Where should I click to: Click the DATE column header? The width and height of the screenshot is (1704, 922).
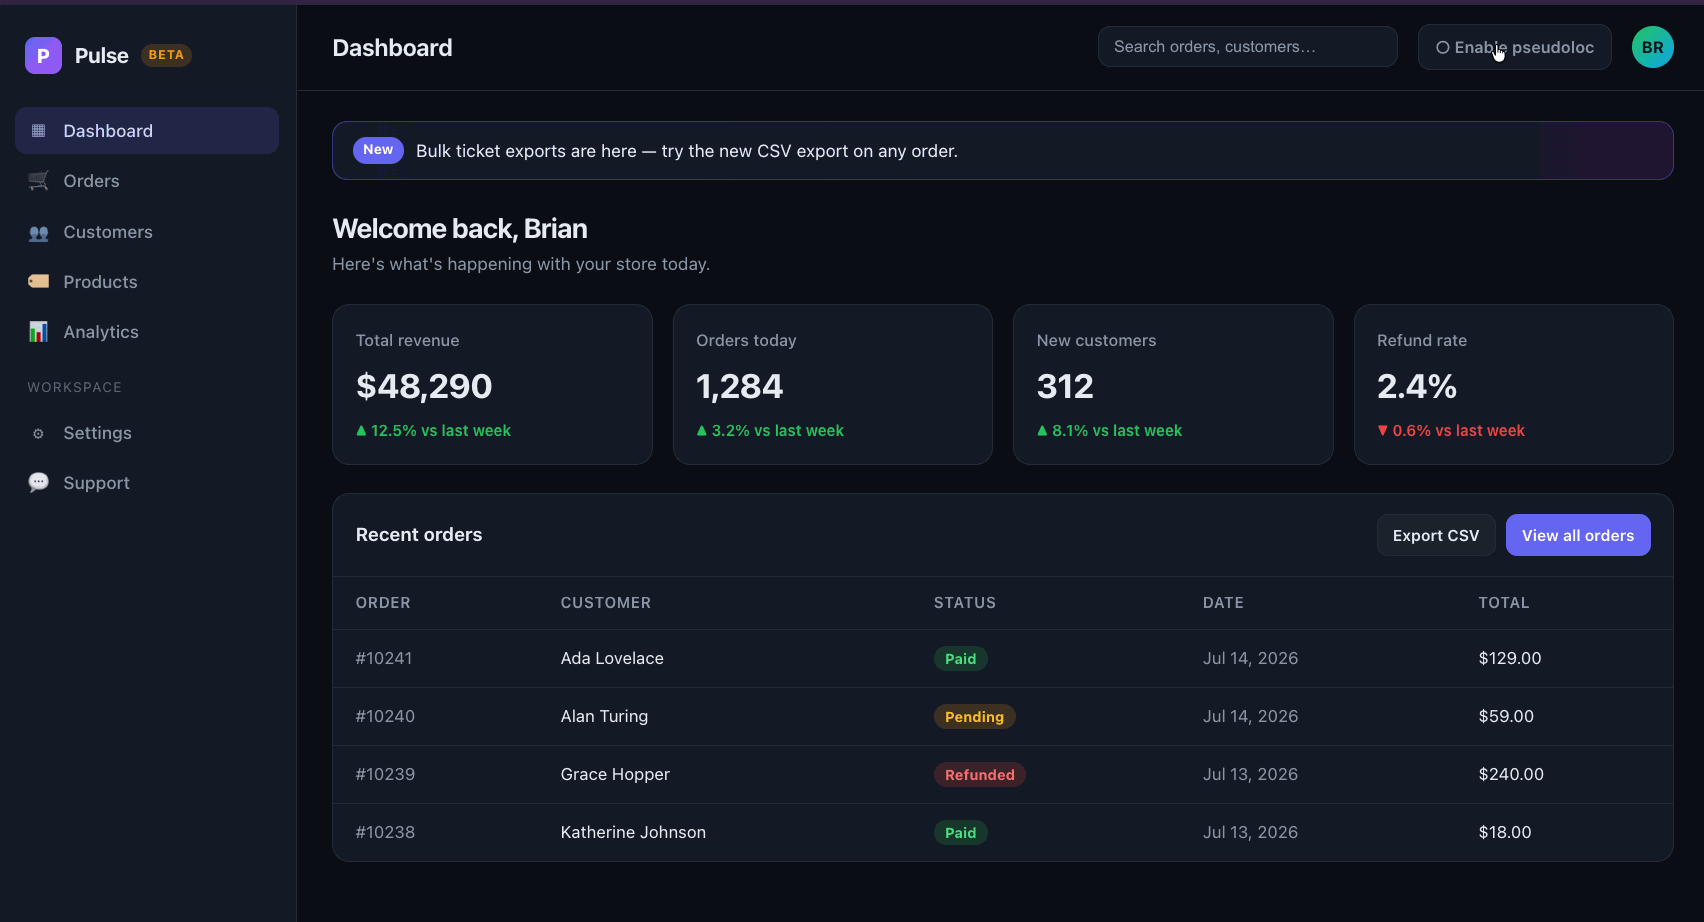pyautogui.click(x=1223, y=603)
